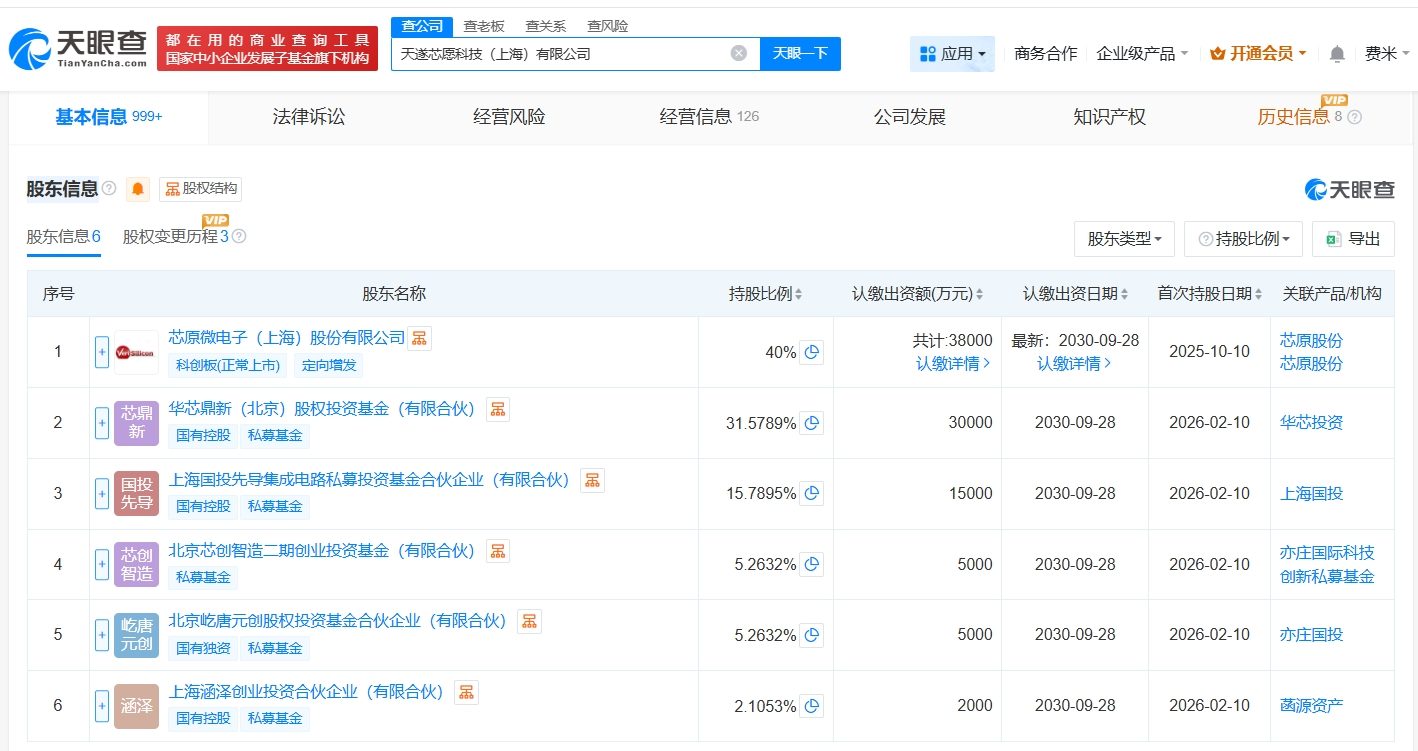Expand row 3 上海国投先导 plus toggle
Screen dimensions: 1418x751
click(102, 493)
